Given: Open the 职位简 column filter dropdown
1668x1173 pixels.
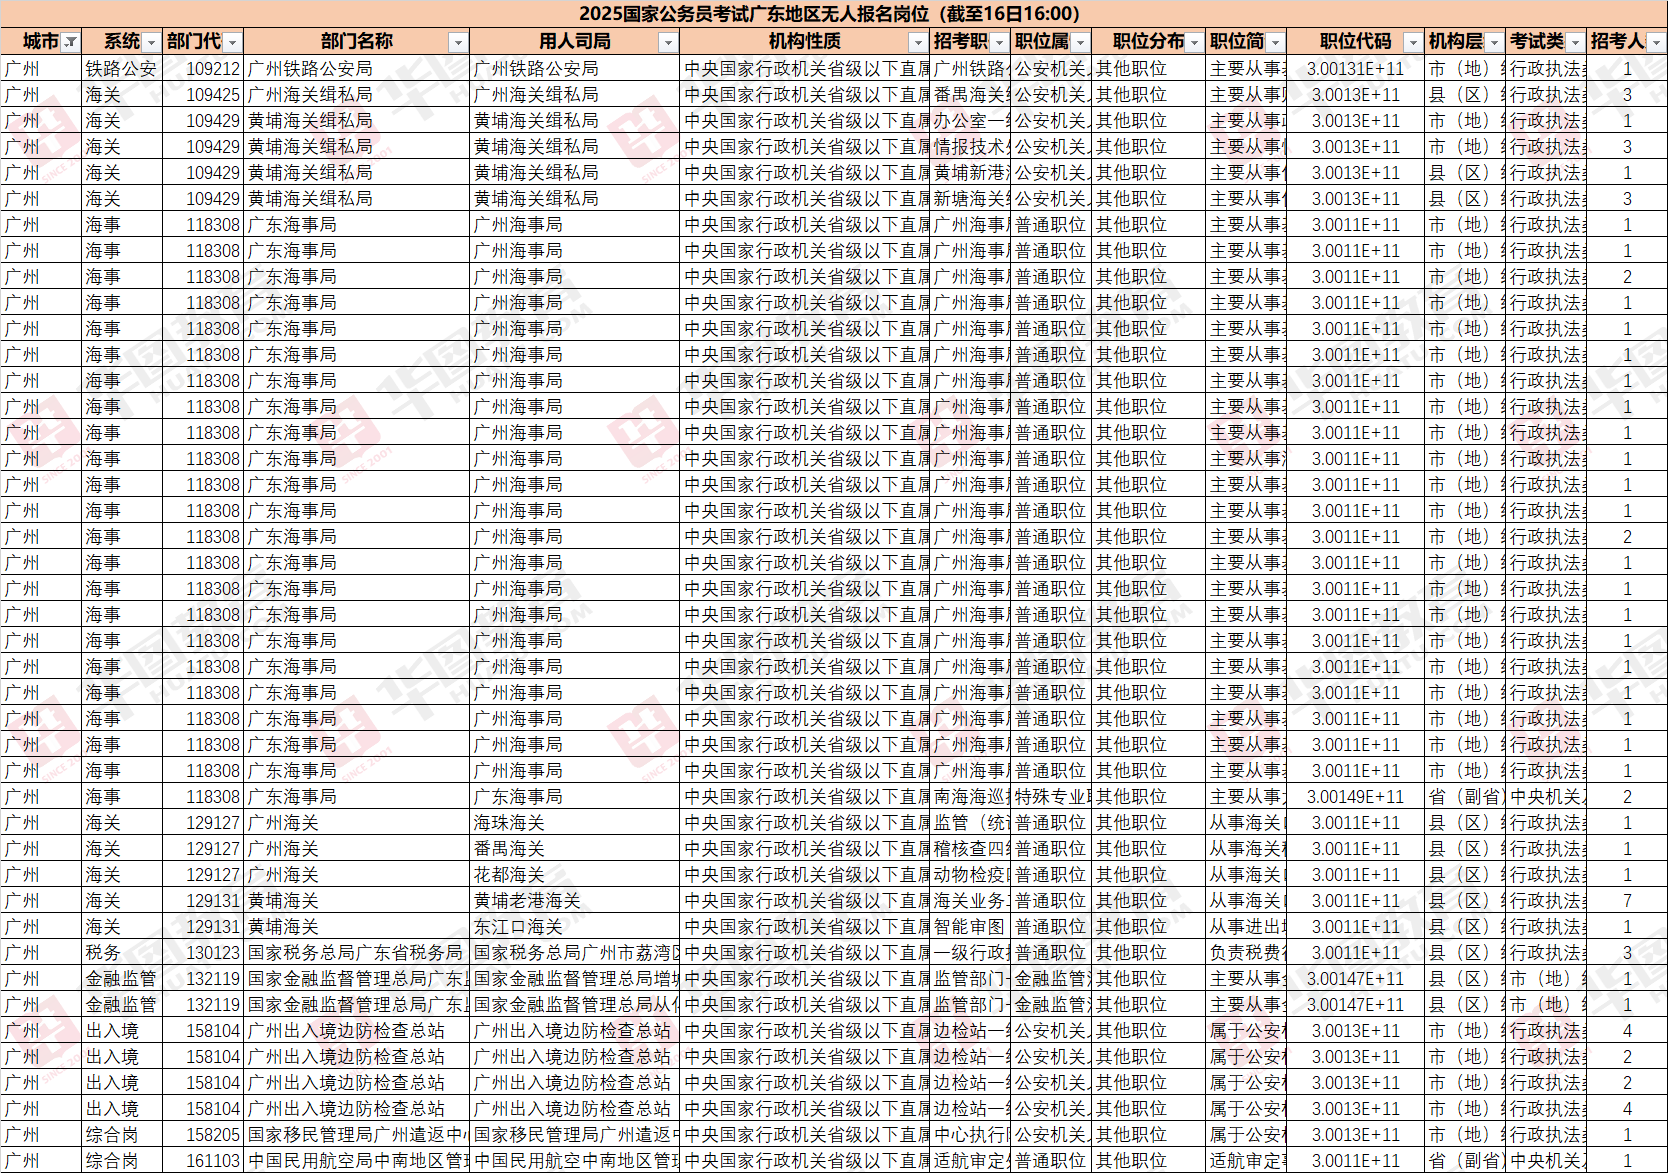Looking at the screenshot, I should 1275,42.
